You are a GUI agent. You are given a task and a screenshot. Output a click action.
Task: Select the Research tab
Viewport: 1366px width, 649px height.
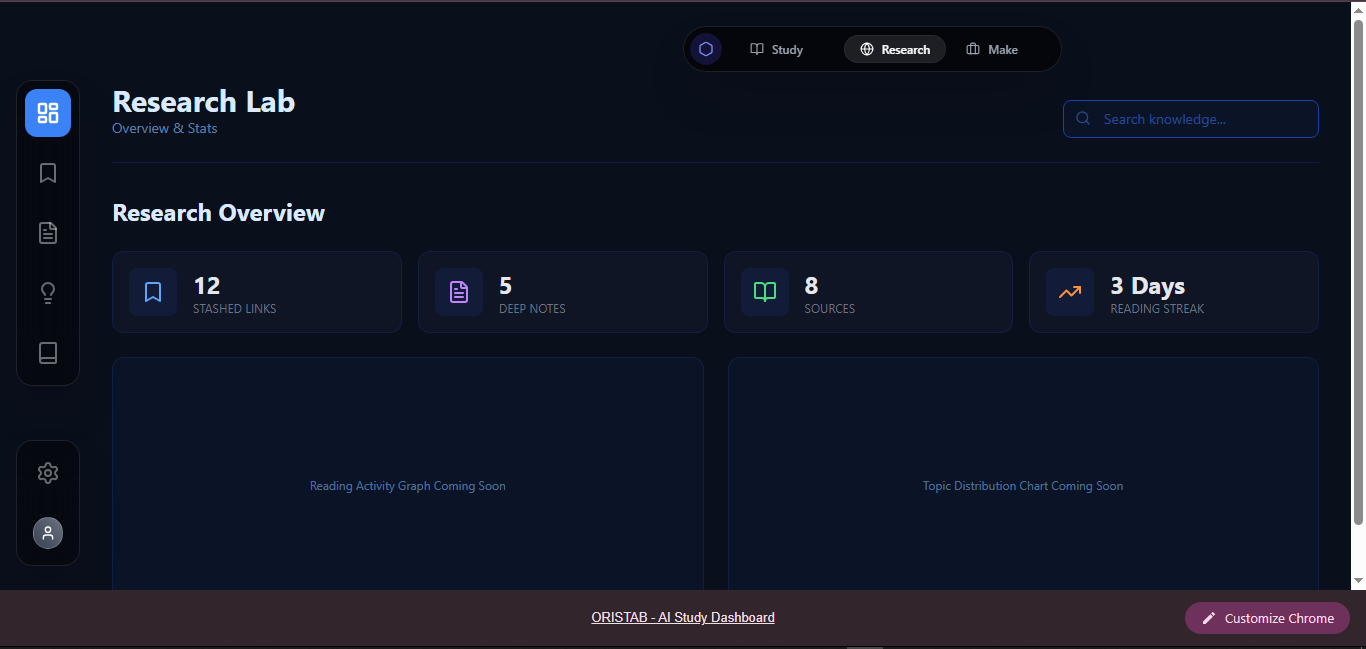tap(895, 49)
